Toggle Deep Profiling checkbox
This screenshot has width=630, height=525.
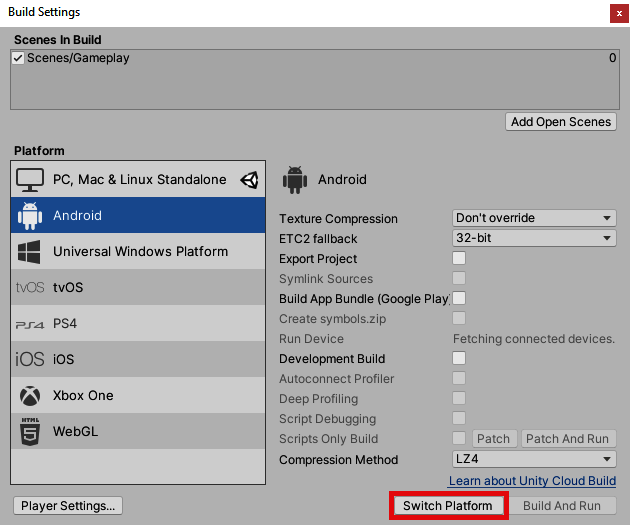[x=459, y=398]
